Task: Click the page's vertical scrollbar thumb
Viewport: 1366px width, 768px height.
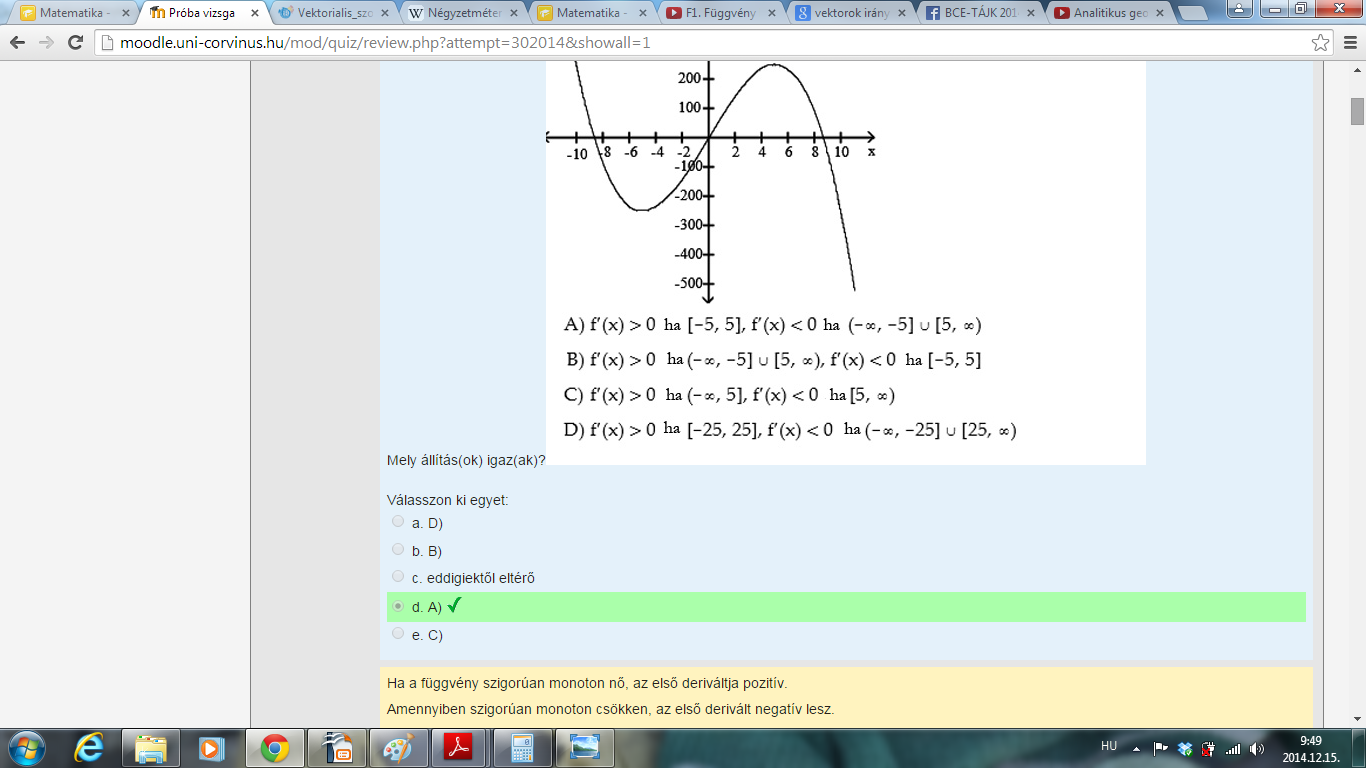Action: coord(1357,110)
